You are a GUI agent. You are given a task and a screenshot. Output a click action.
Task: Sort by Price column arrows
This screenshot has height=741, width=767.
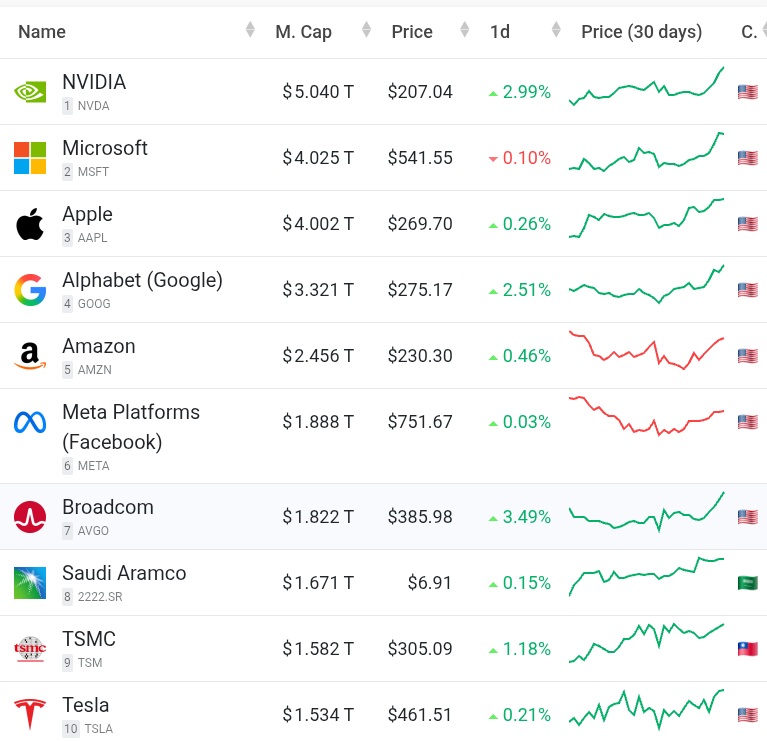tap(465, 32)
